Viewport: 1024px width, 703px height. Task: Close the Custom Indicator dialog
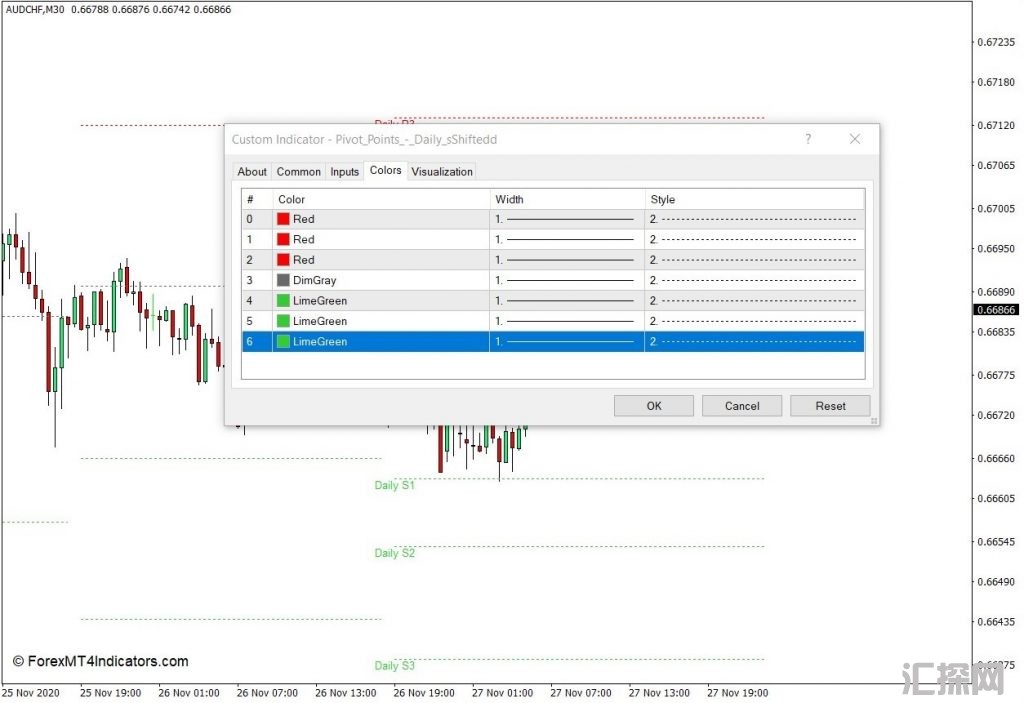tap(854, 139)
